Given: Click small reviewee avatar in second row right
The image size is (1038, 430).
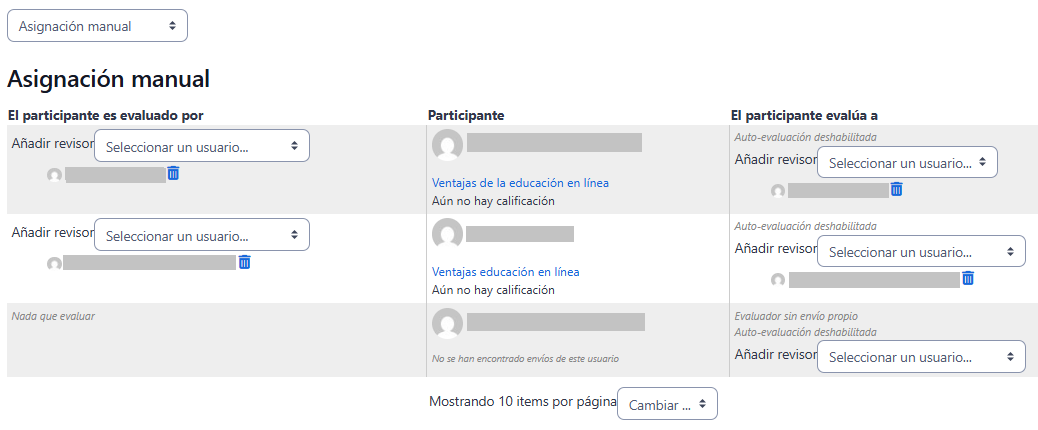Looking at the screenshot, I should 778,280.
